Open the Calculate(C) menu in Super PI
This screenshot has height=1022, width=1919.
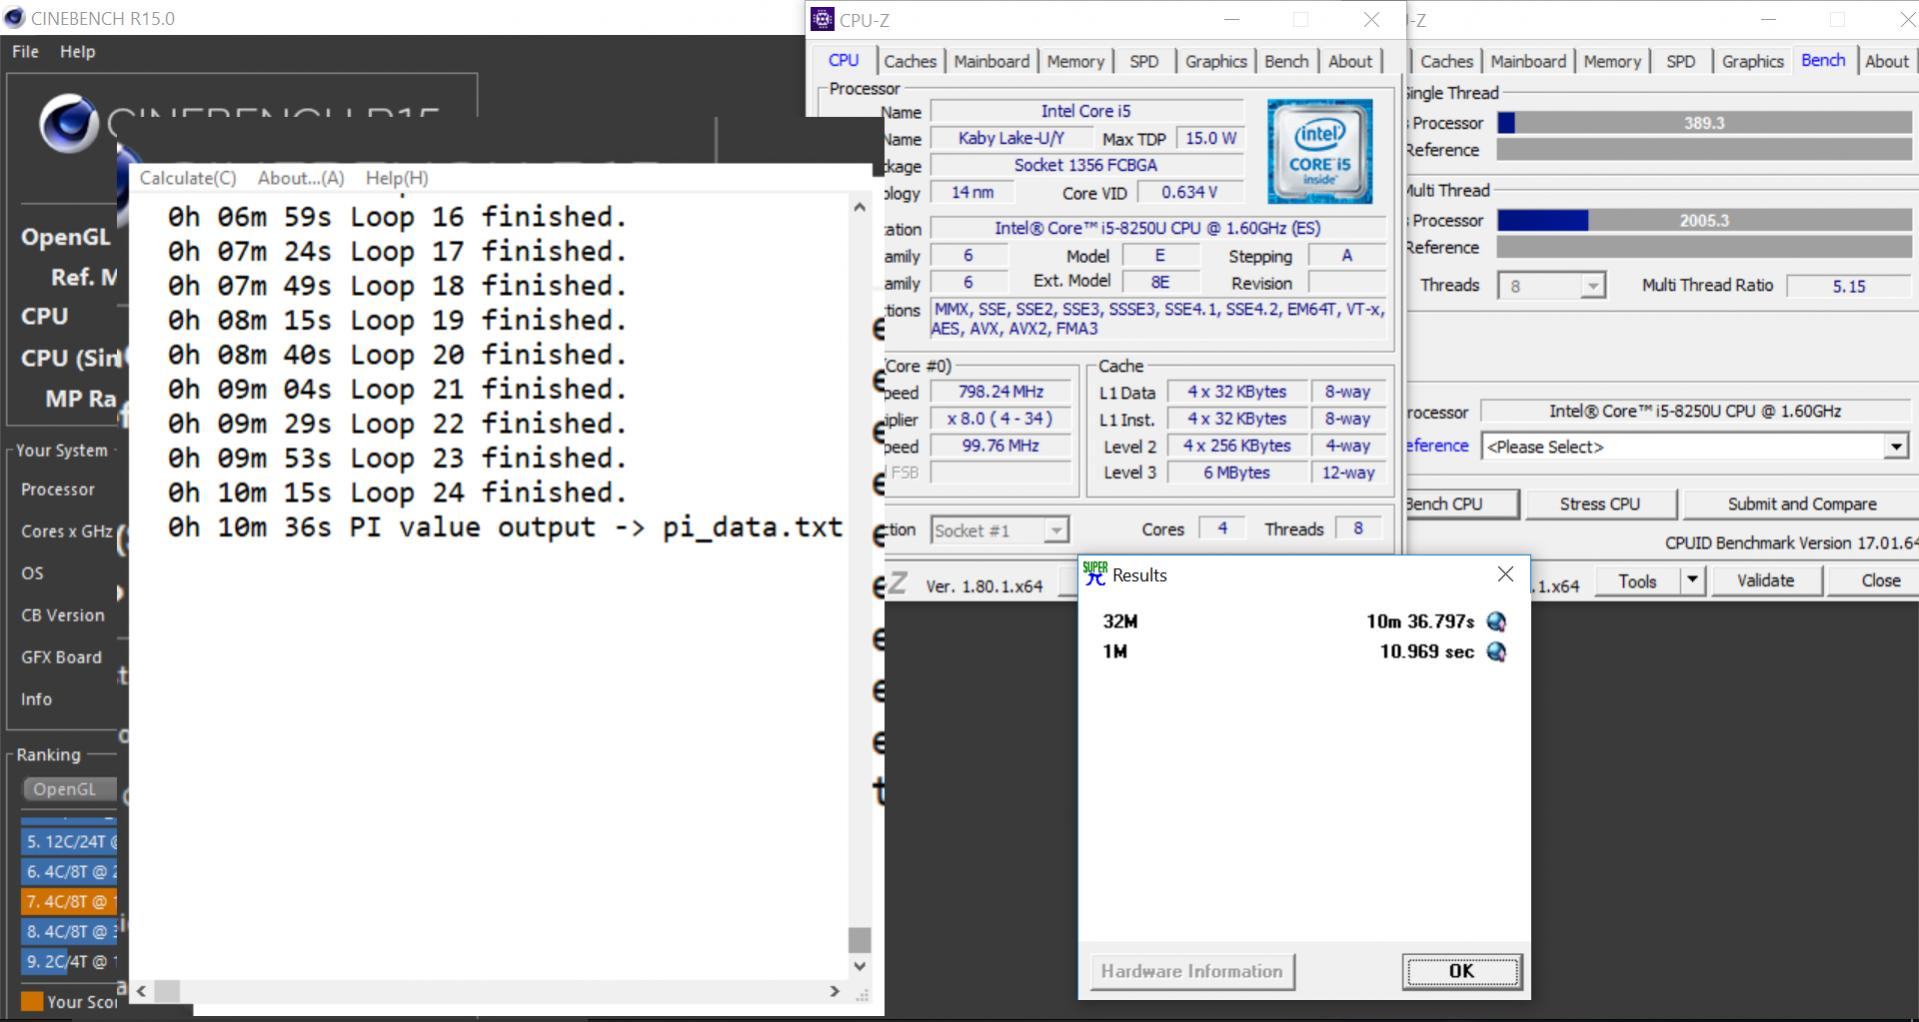[188, 178]
